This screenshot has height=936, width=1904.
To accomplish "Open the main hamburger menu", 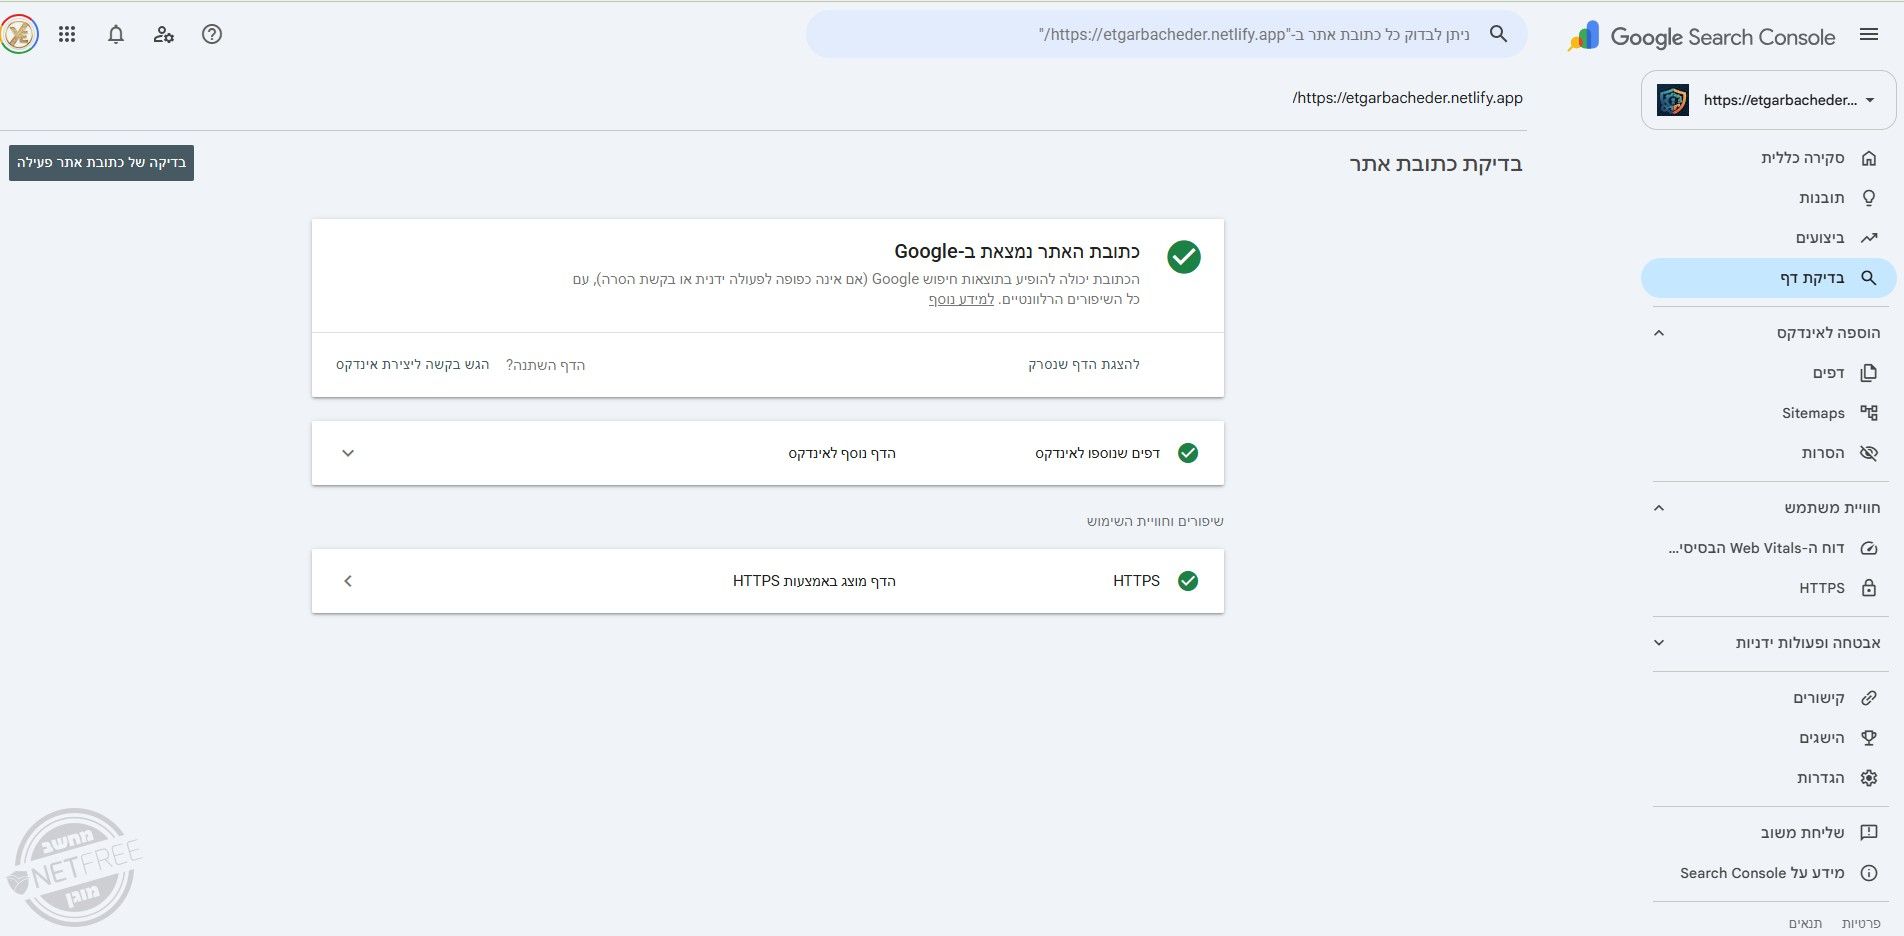I will click(x=1868, y=35).
